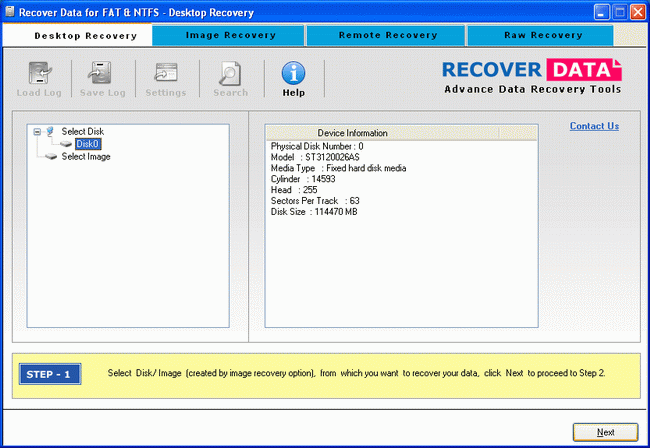650x448 pixels.
Task: Click the Save Log toolbar icon
Action: coord(101,75)
